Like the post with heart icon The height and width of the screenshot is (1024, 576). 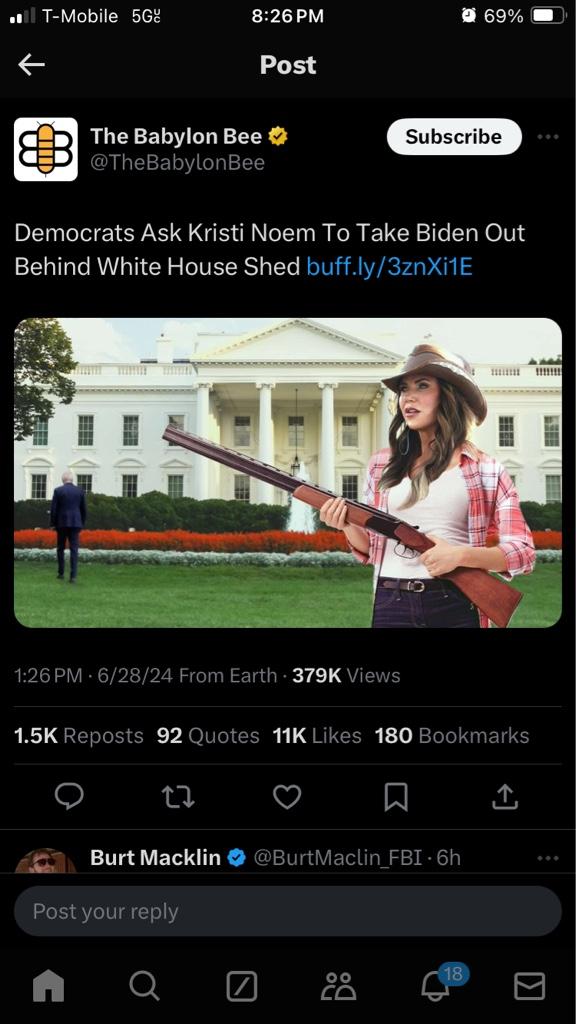coord(287,797)
